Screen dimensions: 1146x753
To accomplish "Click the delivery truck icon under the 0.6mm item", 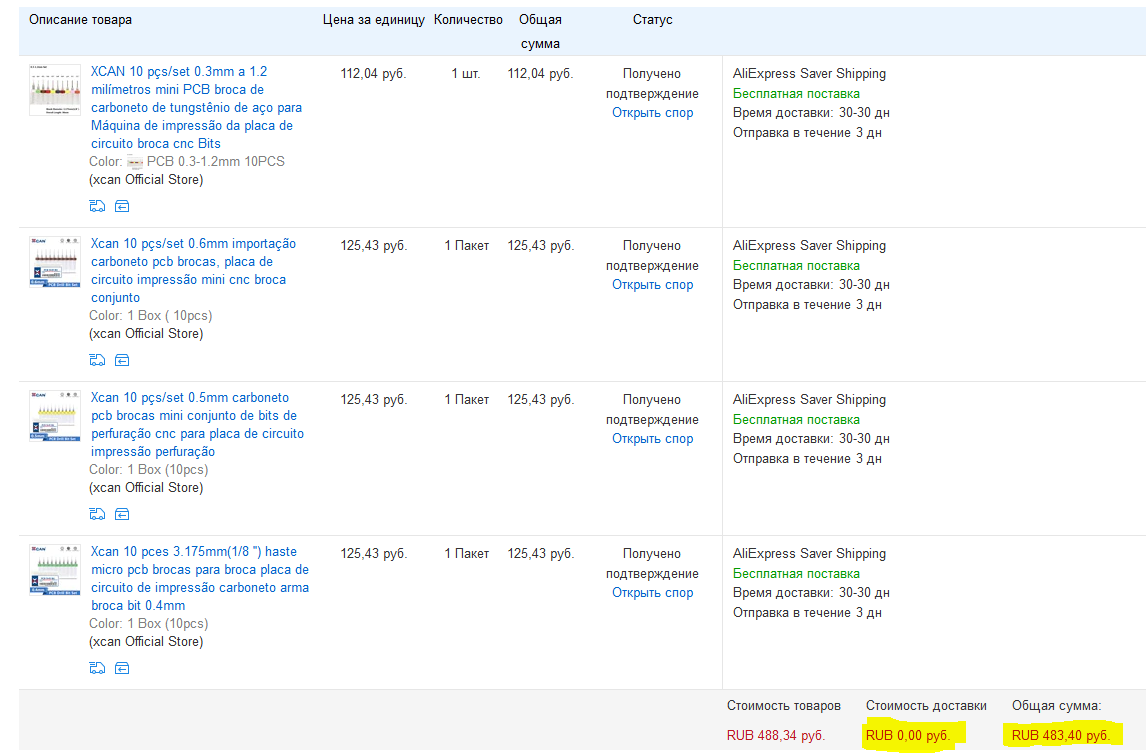I will tap(97, 360).
